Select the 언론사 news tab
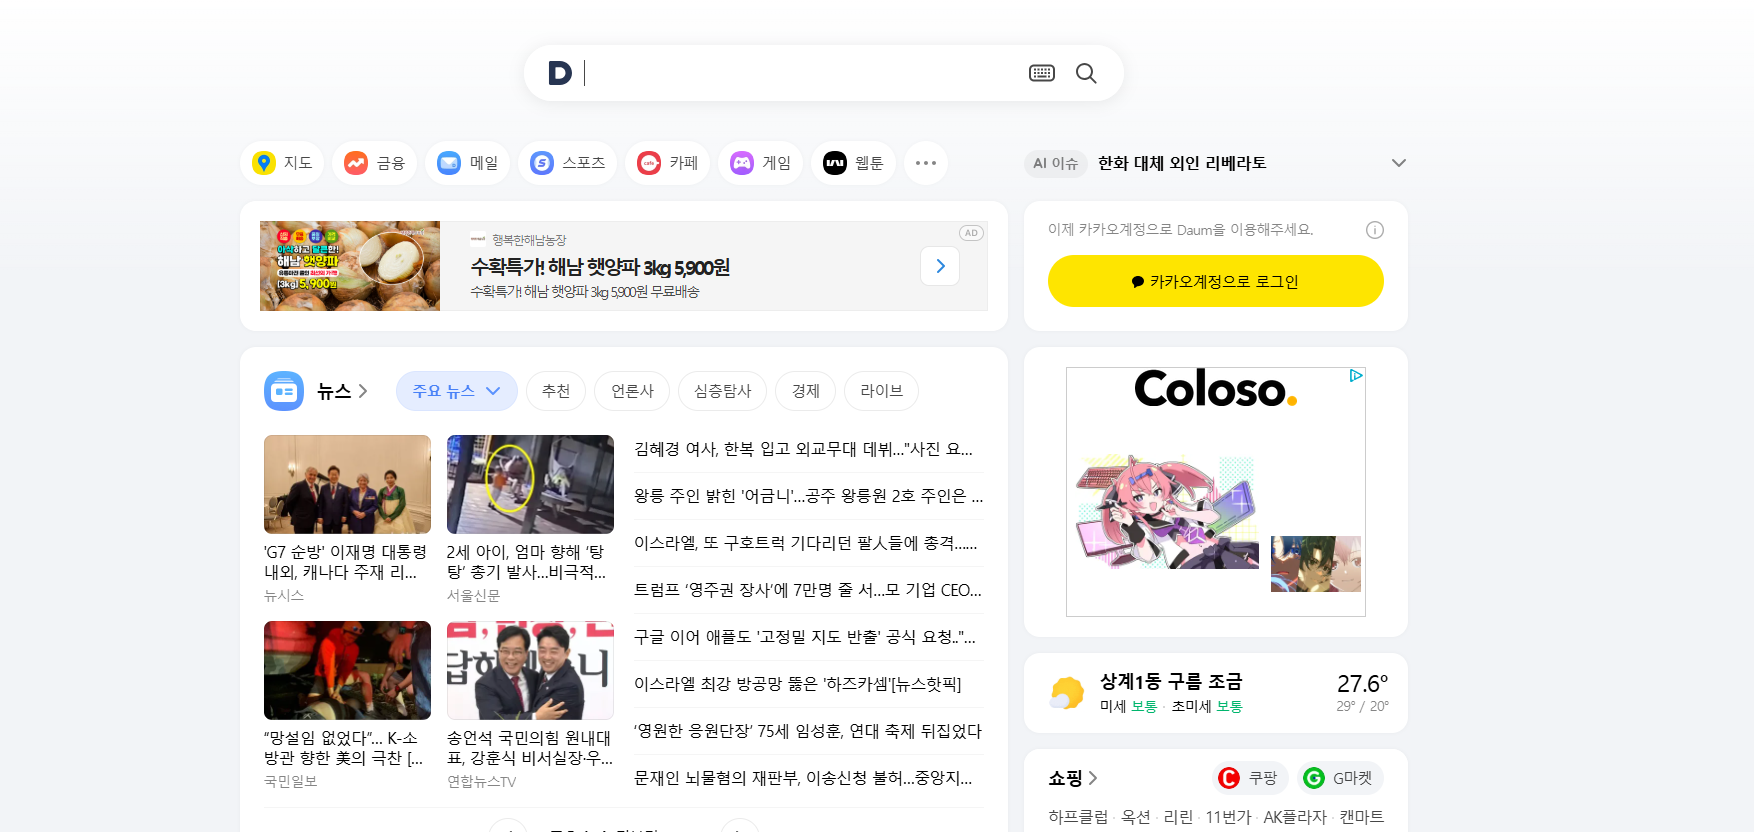The width and height of the screenshot is (1754, 832). point(632,391)
